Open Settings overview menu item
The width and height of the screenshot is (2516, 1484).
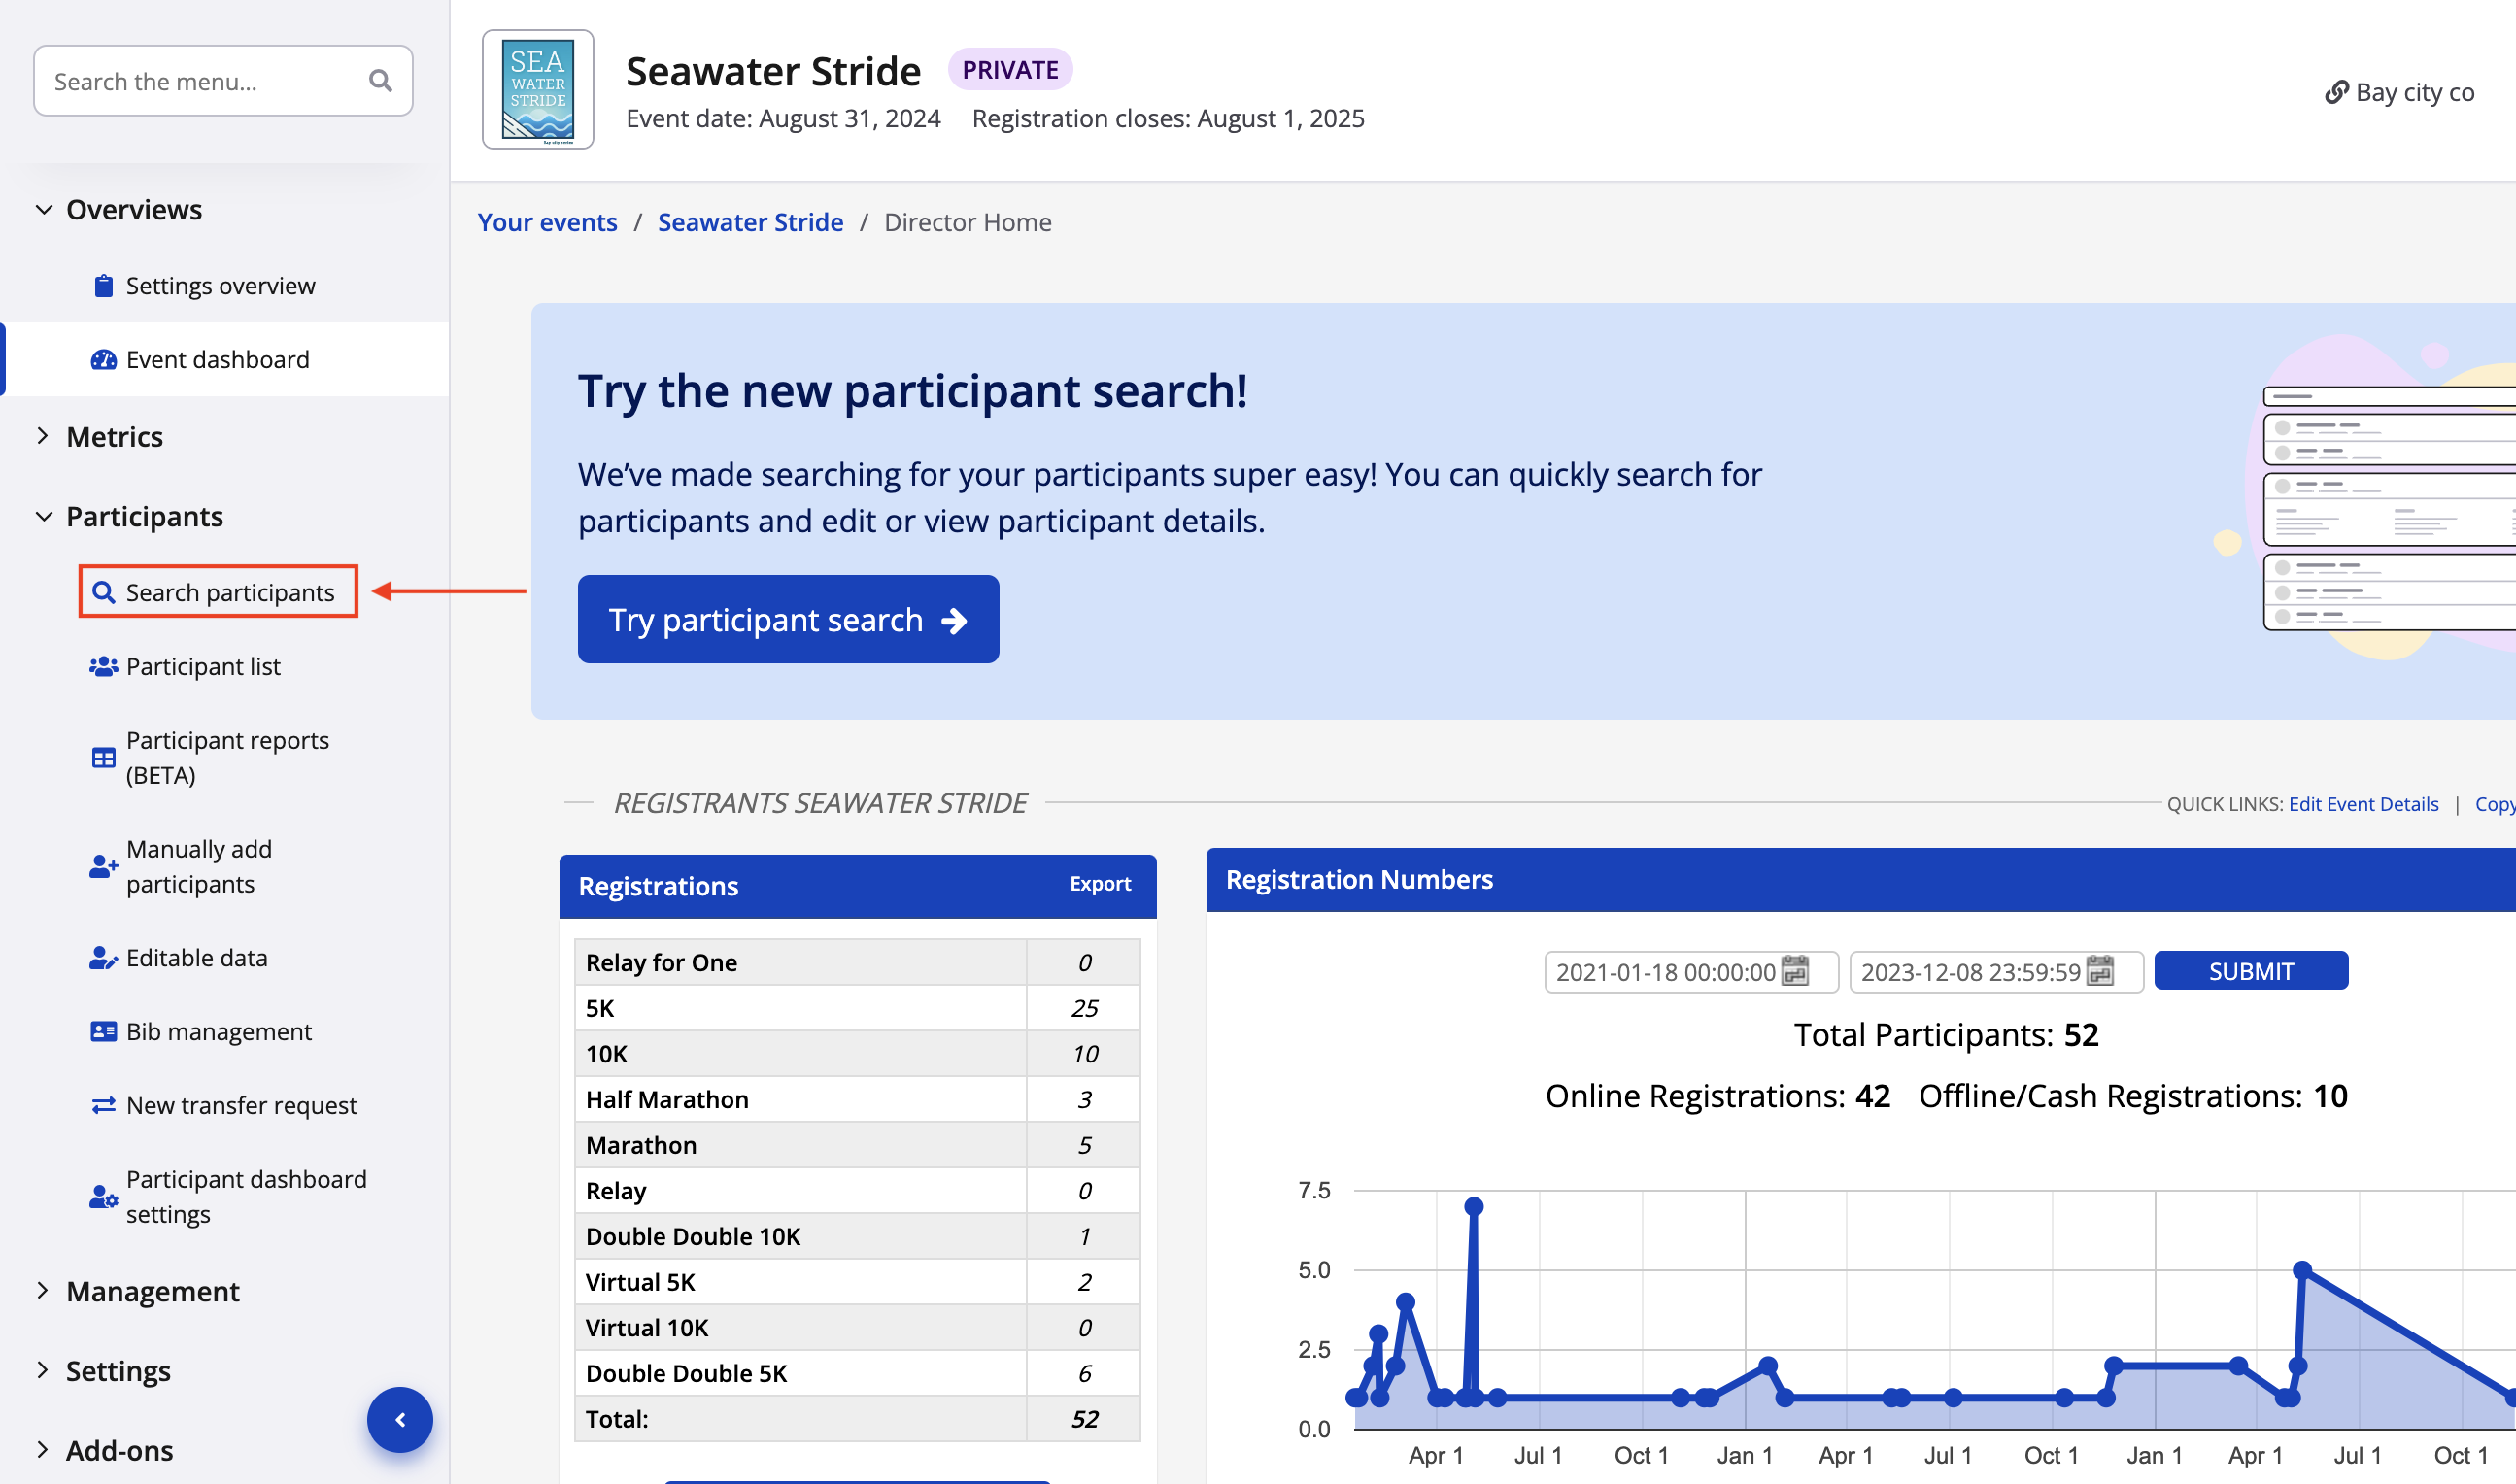click(x=220, y=286)
